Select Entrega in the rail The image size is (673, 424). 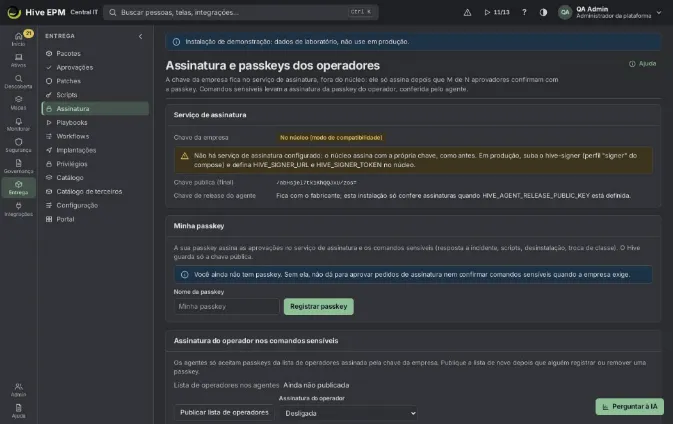18,188
